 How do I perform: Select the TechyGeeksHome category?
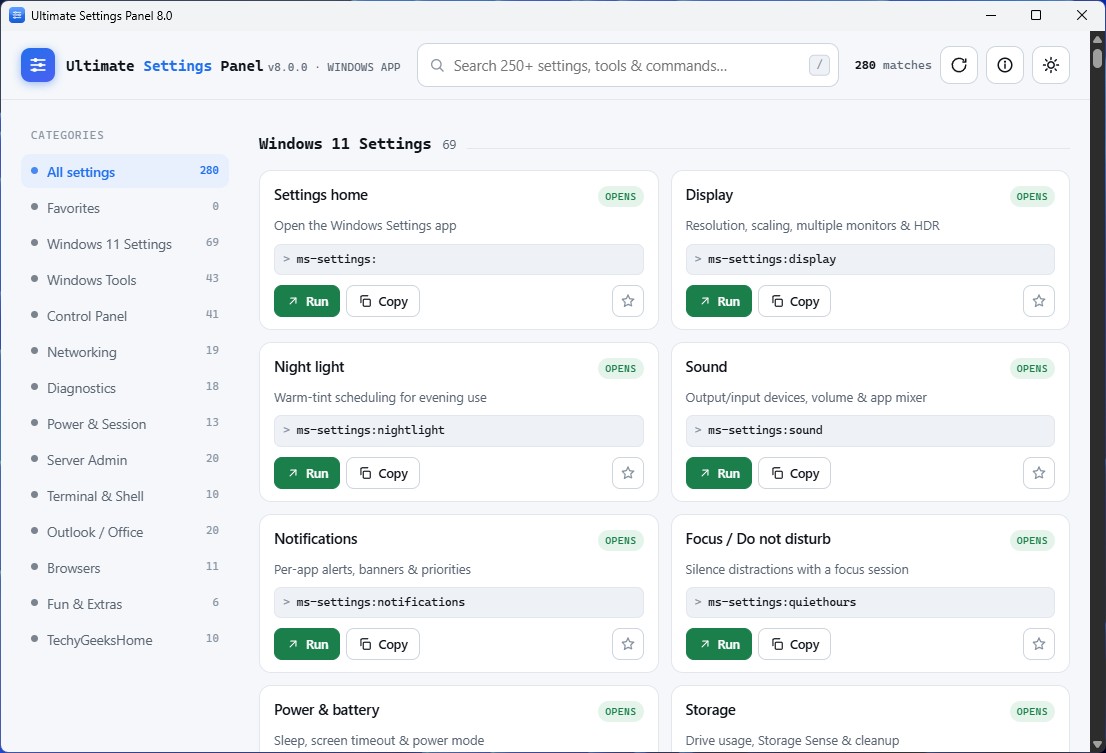point(125,639)
